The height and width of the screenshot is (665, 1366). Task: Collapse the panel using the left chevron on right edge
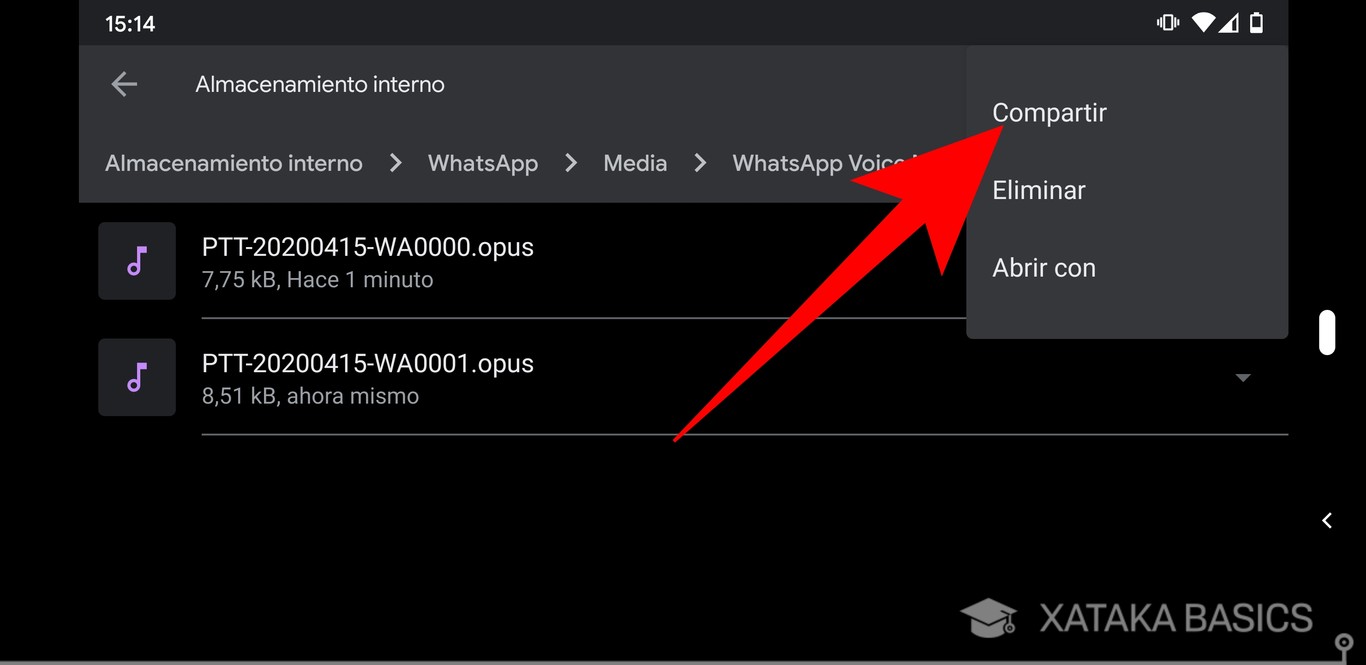pos(1326,520)
